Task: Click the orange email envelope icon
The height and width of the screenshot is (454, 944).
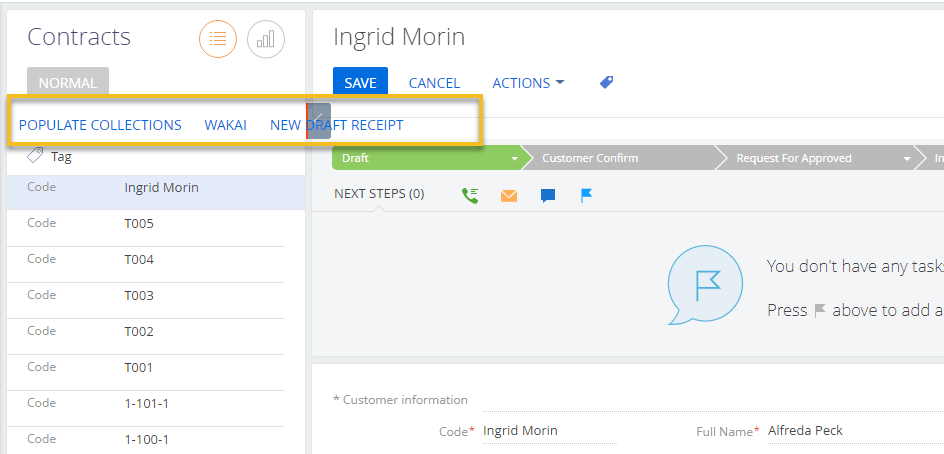Action: point(509,195)
